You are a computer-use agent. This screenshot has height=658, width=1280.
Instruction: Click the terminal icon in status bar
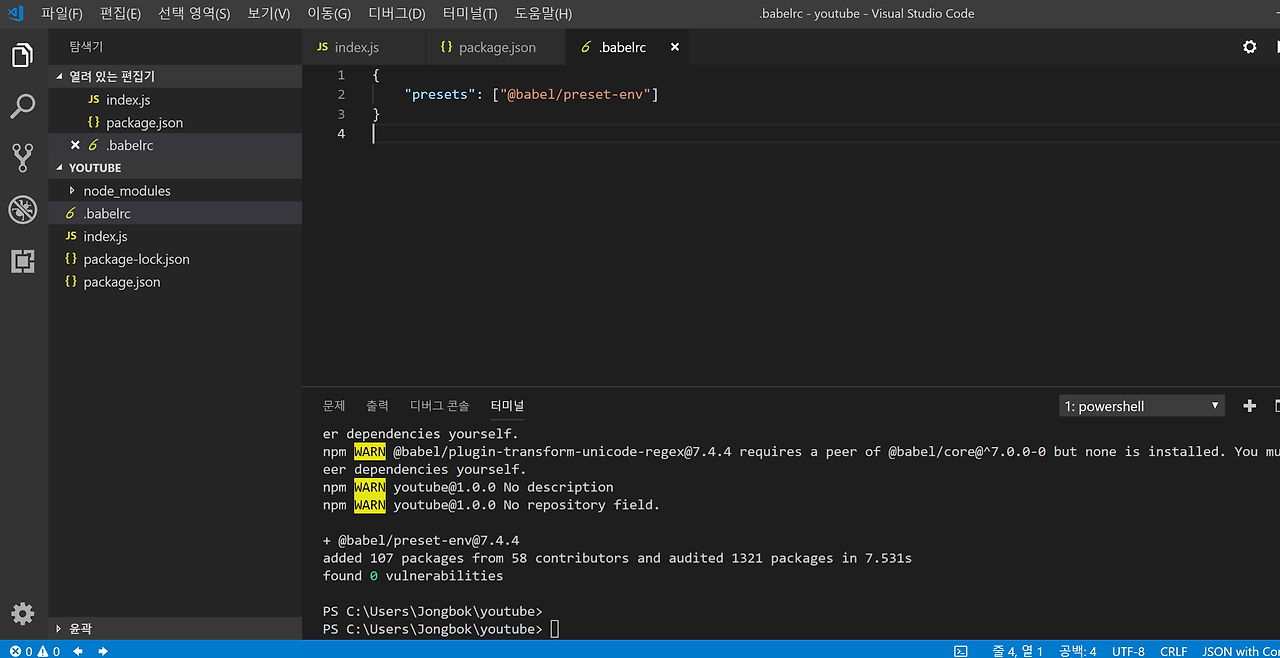961,651
